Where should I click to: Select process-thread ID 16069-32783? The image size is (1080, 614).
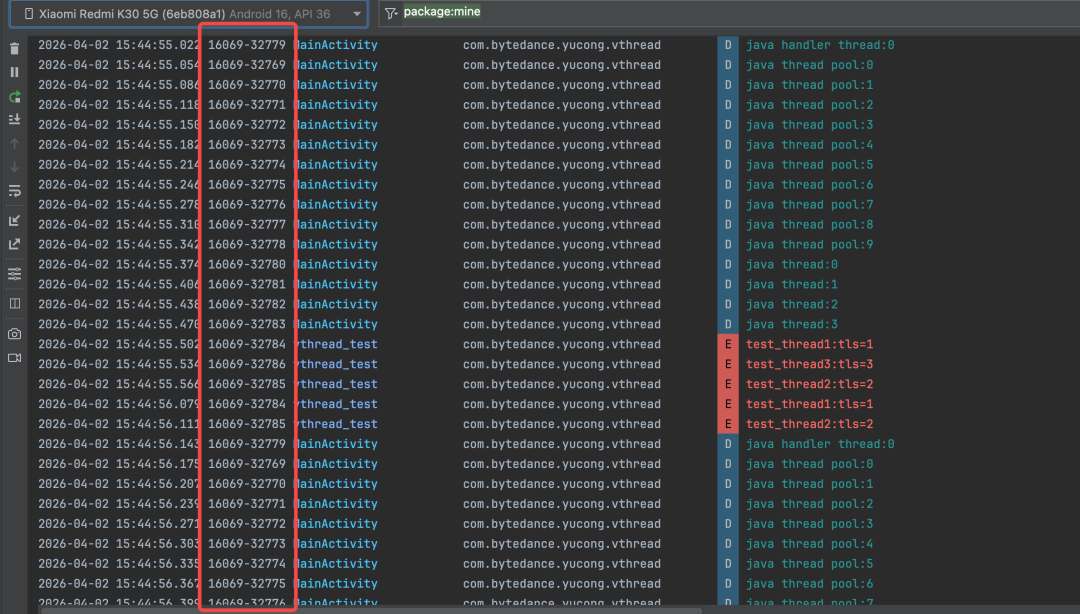pyautogui.click(x=247, y=325)
